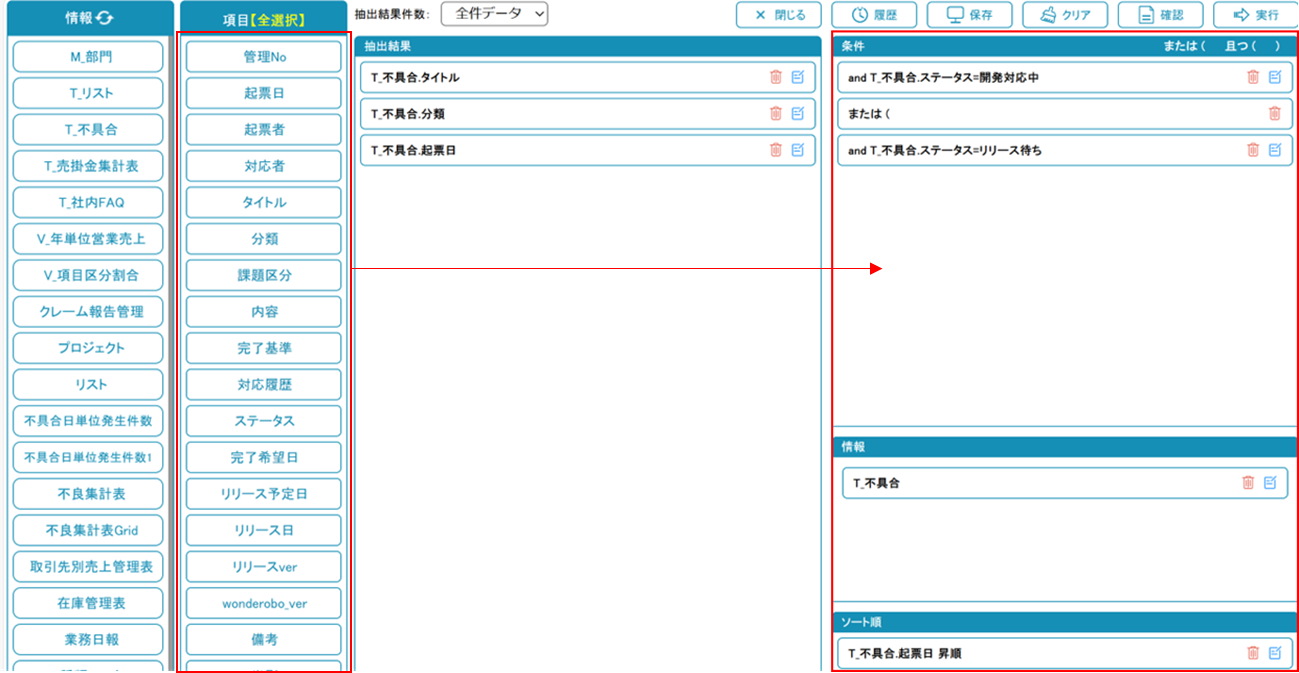Insert または ( operator in the 条件 header

click(x=1178, y=46)
